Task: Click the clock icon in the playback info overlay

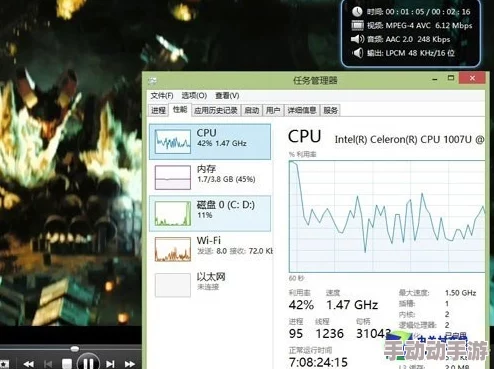Action: (x=357, y=12)
